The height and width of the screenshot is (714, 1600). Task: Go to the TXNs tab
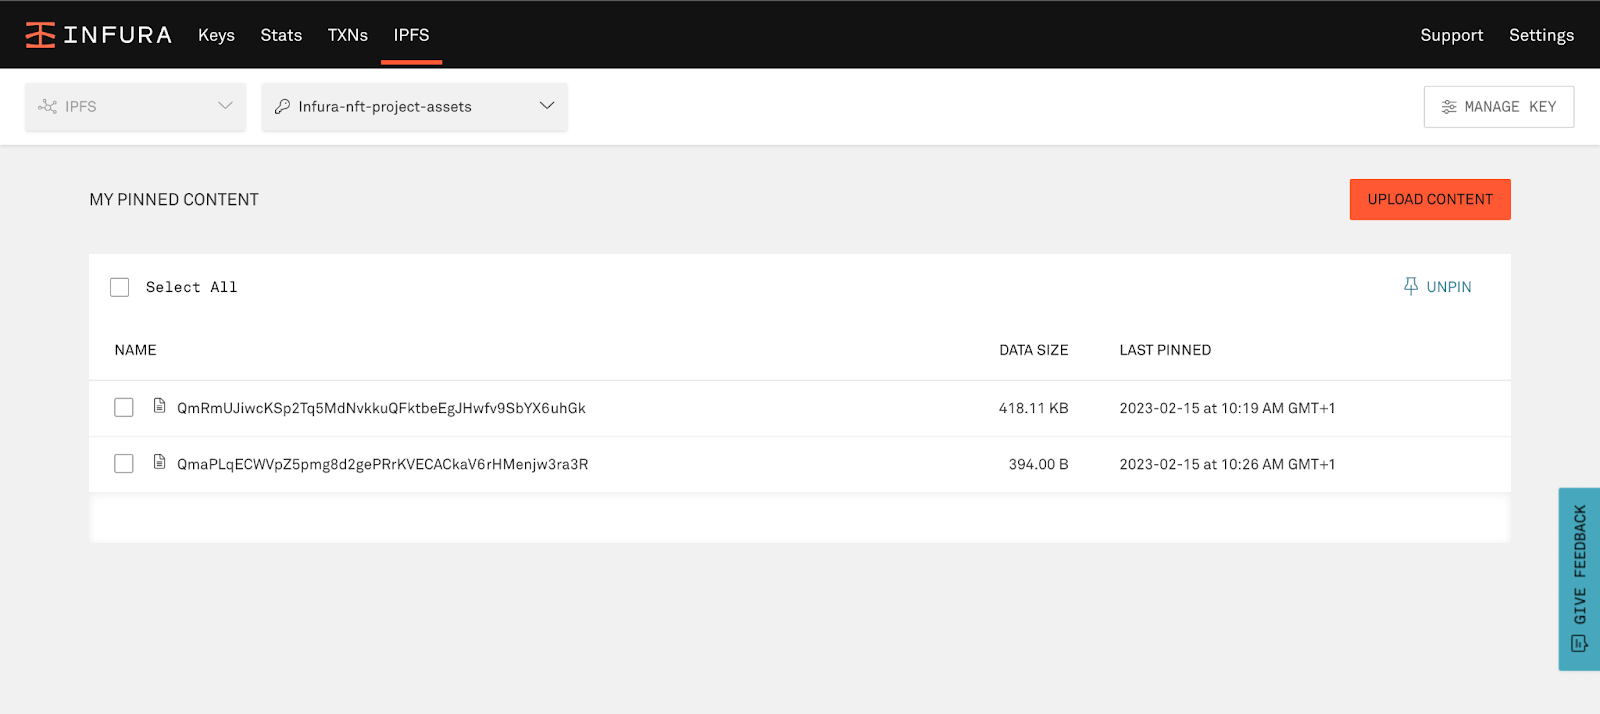click(x=348, y=35)
